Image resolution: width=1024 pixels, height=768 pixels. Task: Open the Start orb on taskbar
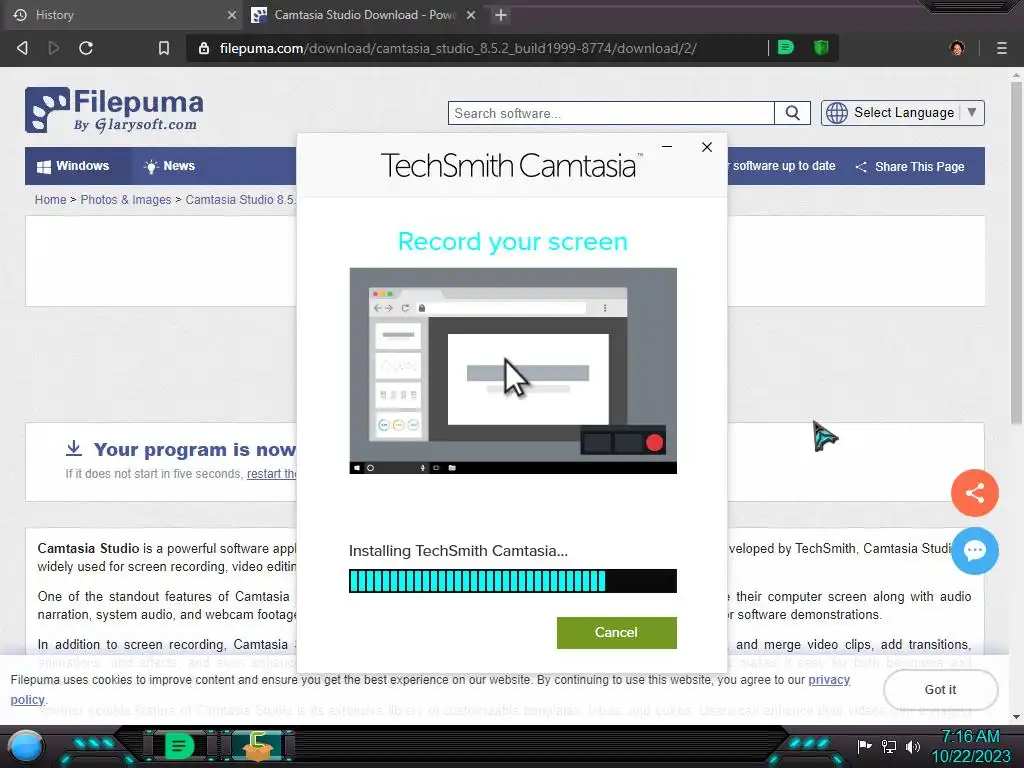click(25, 748)
